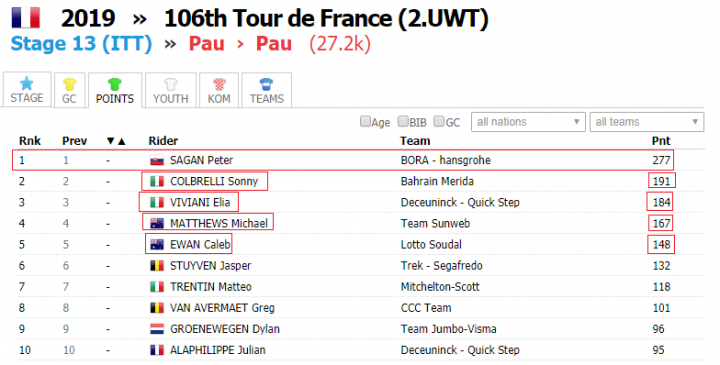Switch to the POINTS tab

(115, 90)
